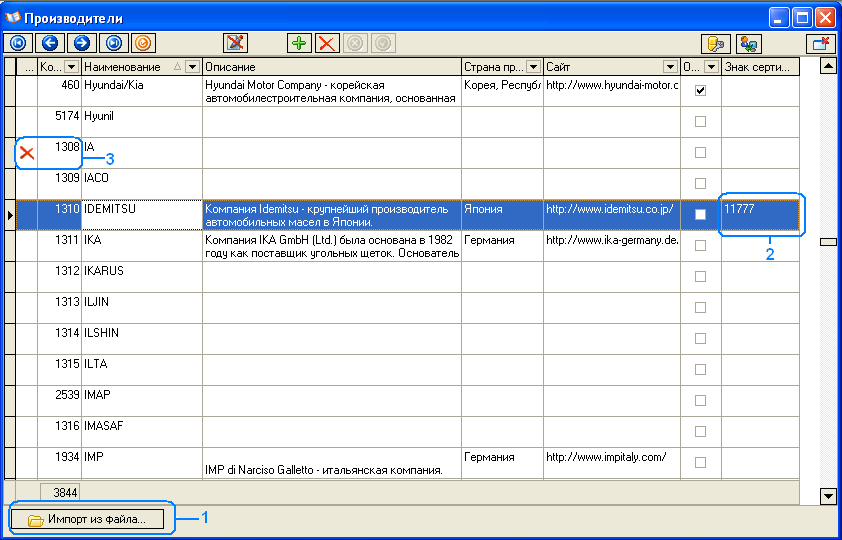Select the Hyundai/Kia name cell
Screen dimensions: 842x540
click(x=142, y=91)
